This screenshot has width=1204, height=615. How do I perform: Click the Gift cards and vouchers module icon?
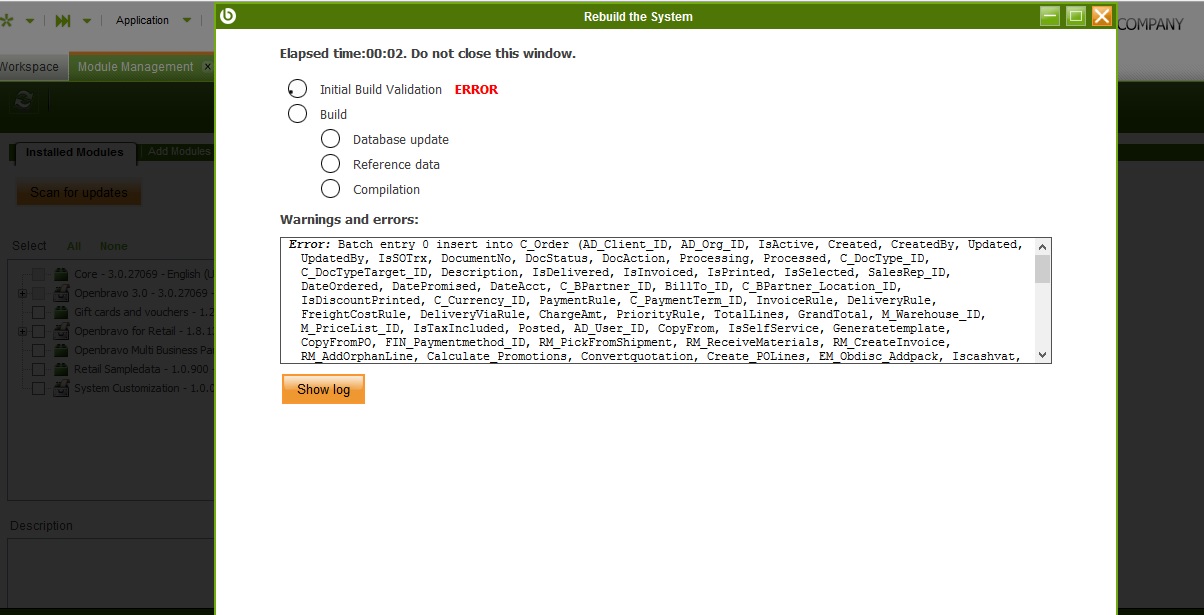[x=60, y=312]
